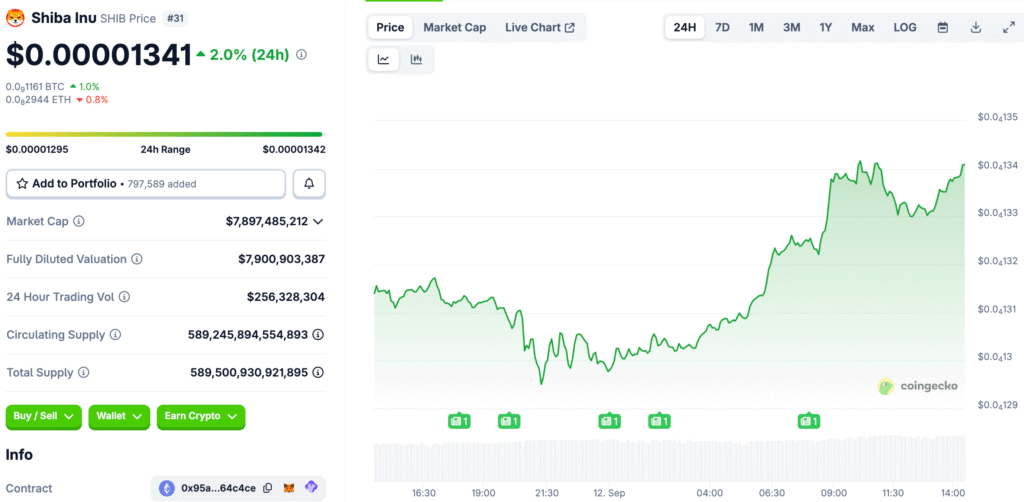Copy the contract address 0x95a...64c4ce

click(267, 488)
